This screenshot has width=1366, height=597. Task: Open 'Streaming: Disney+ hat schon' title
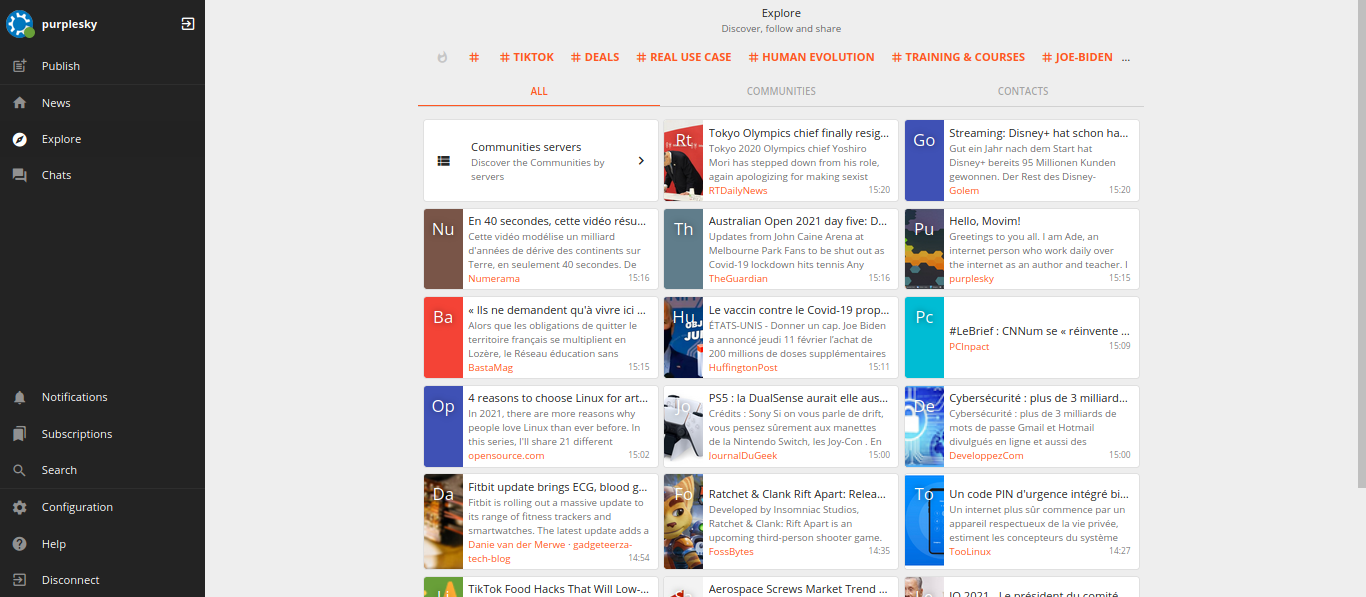tap(1039, 133)
